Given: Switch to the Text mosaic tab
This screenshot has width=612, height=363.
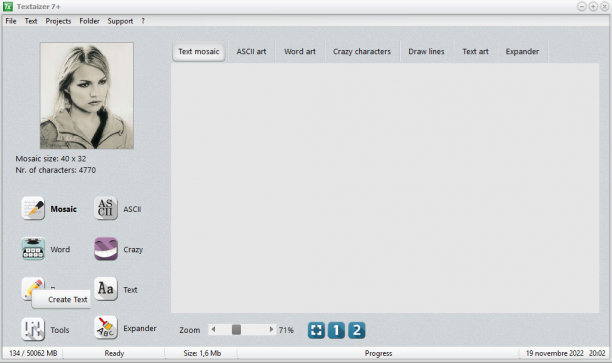Looking at the screenshot, I should point(199,52).
